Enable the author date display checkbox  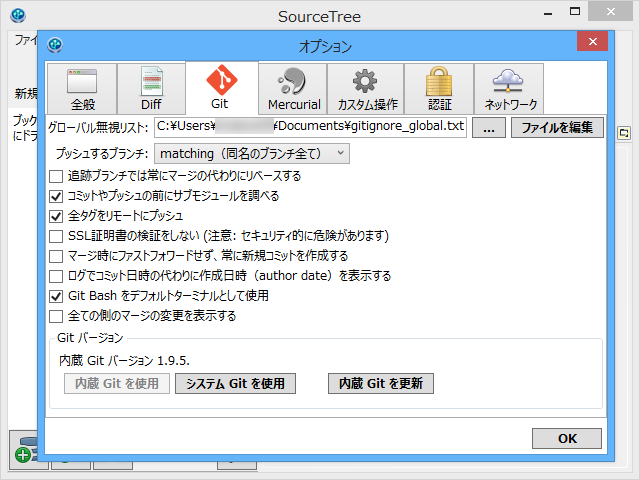56,276
